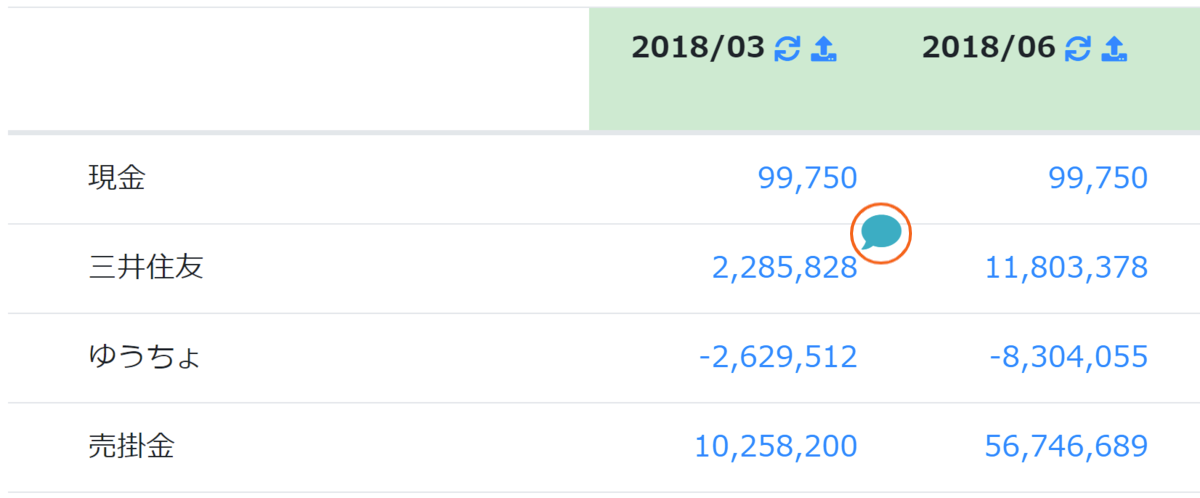Select the 現金 row label
Screen dimensions: 1200x498
(117, 178)
